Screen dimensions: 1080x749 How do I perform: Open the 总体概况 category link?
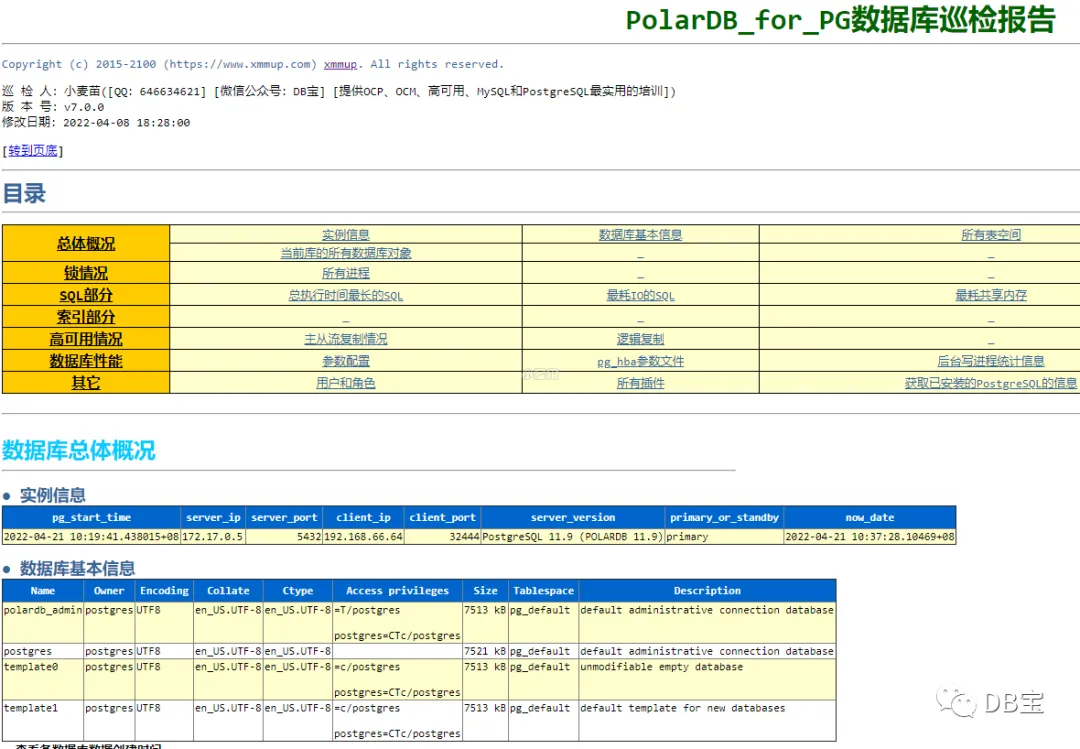86,243
